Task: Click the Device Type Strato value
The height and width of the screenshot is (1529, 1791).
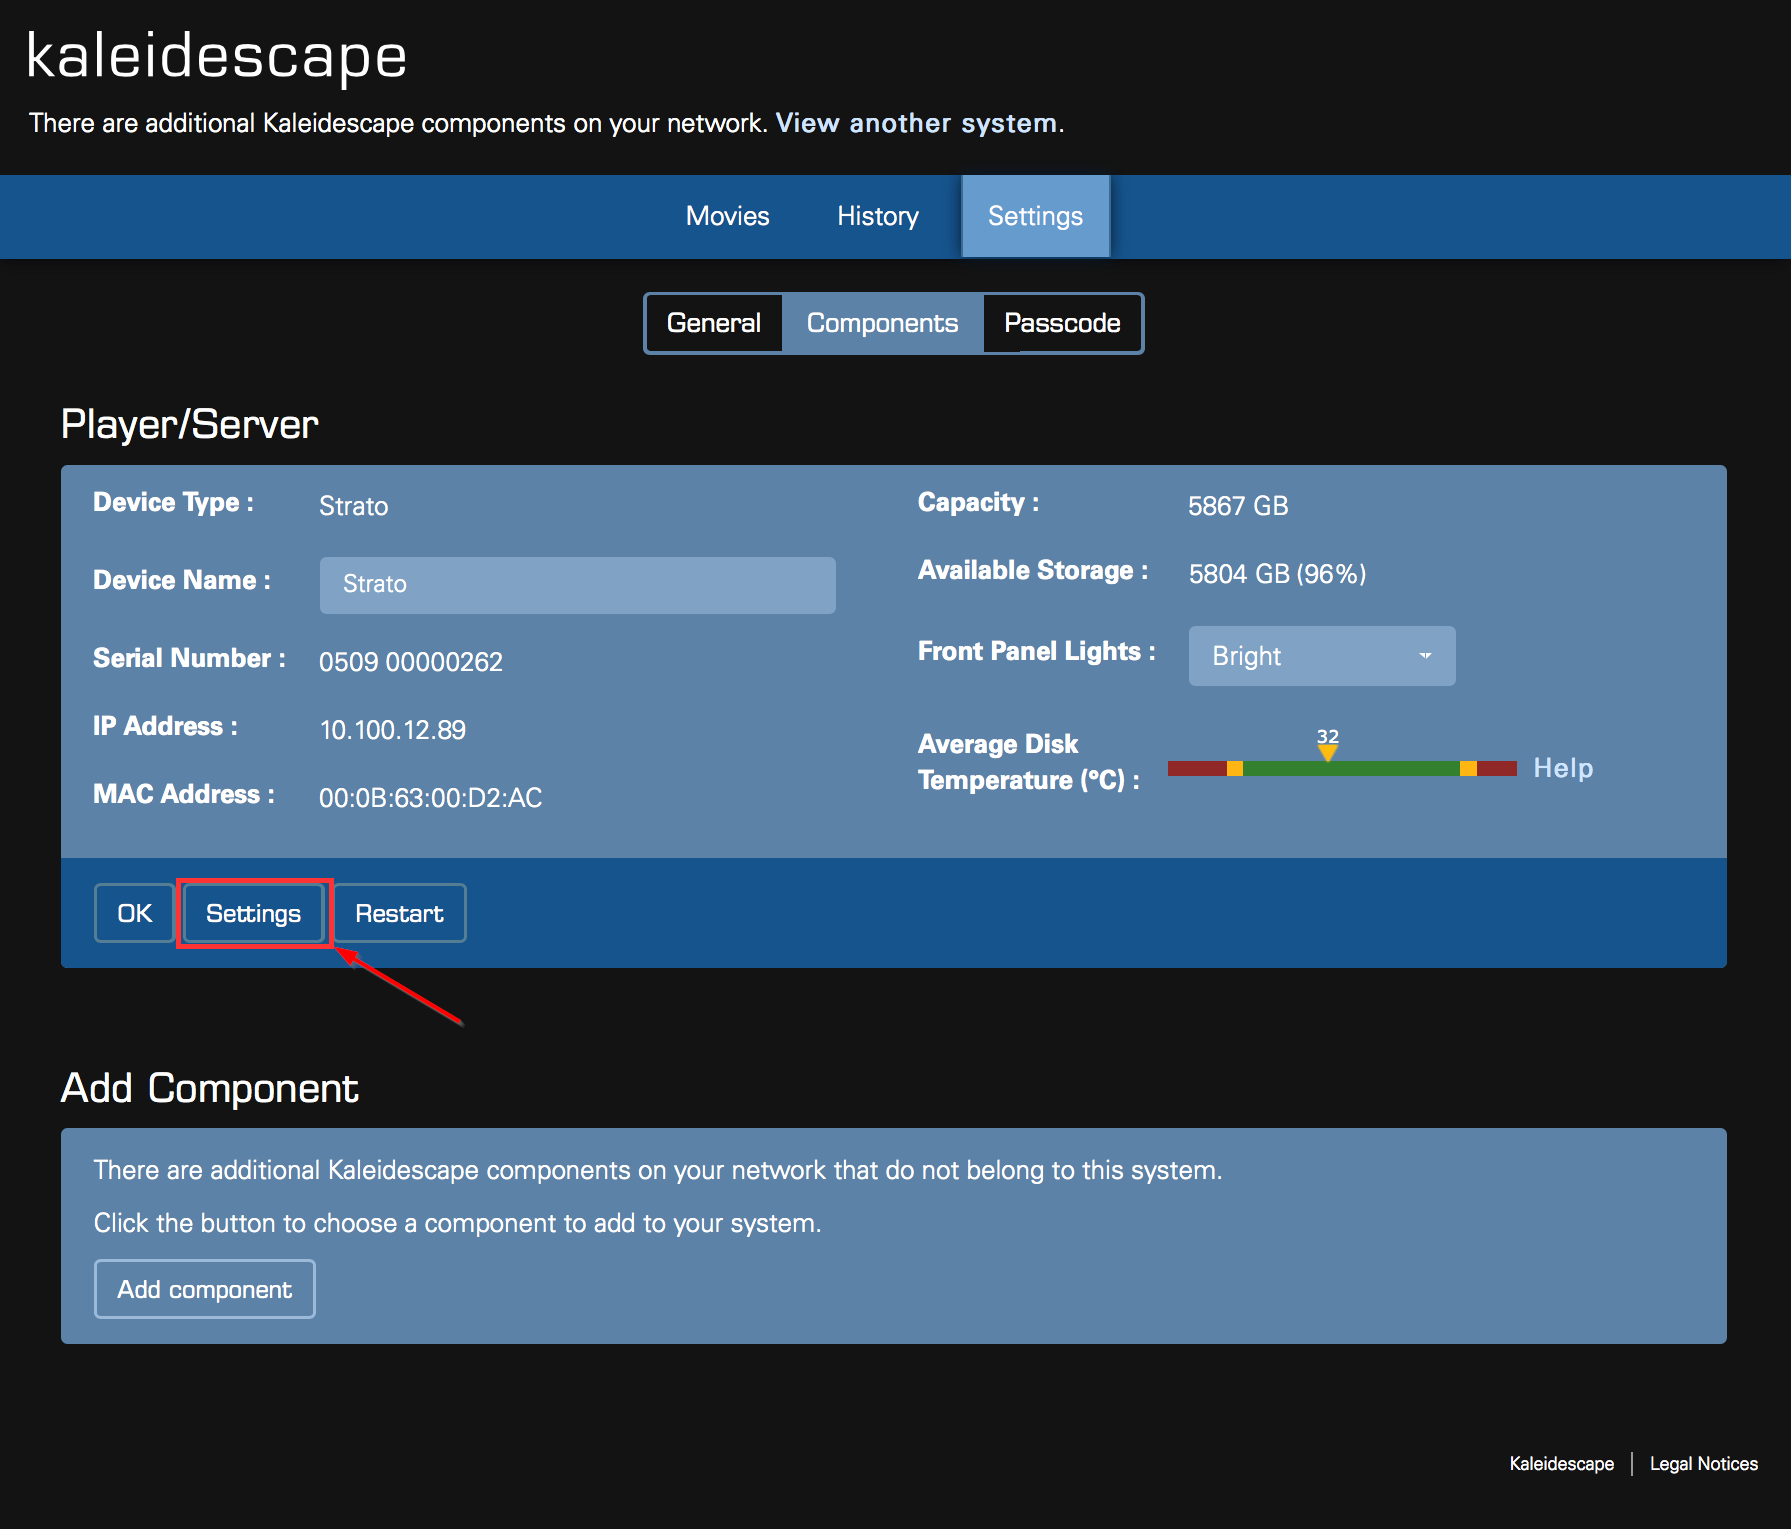Action: [x=353, y=506]
